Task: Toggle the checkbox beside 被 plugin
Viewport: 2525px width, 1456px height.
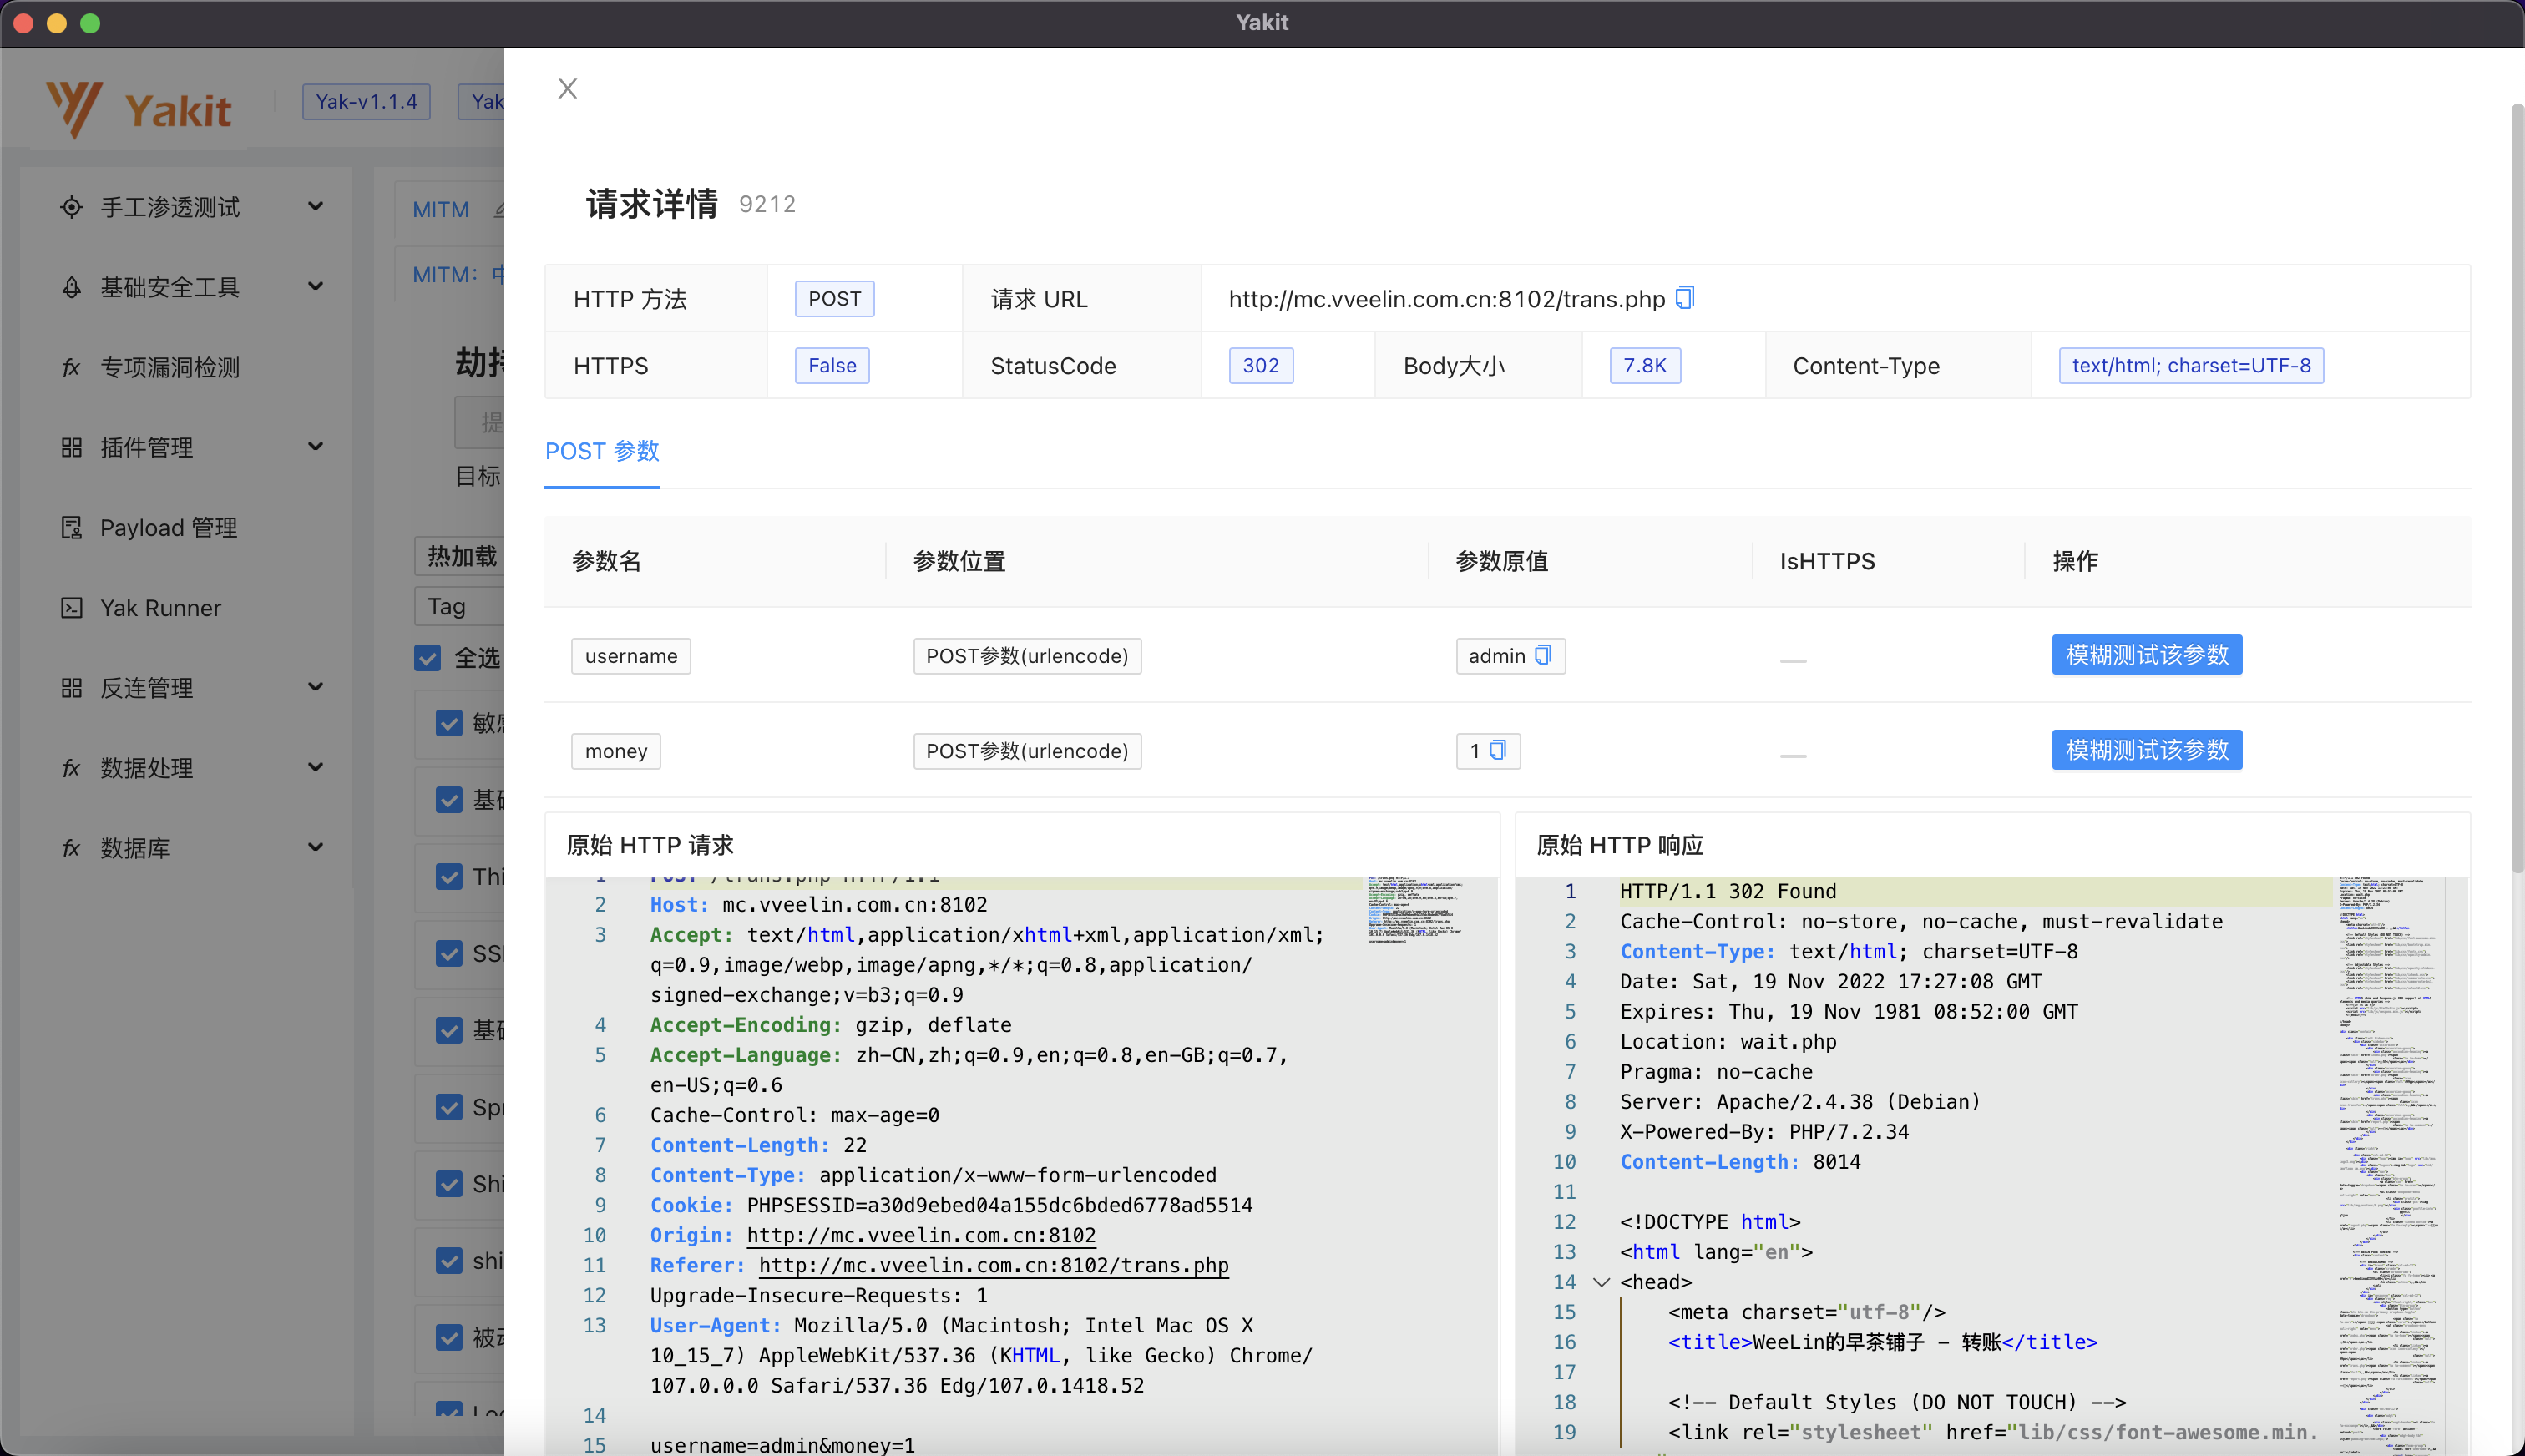Action: tap(449, 1337)
